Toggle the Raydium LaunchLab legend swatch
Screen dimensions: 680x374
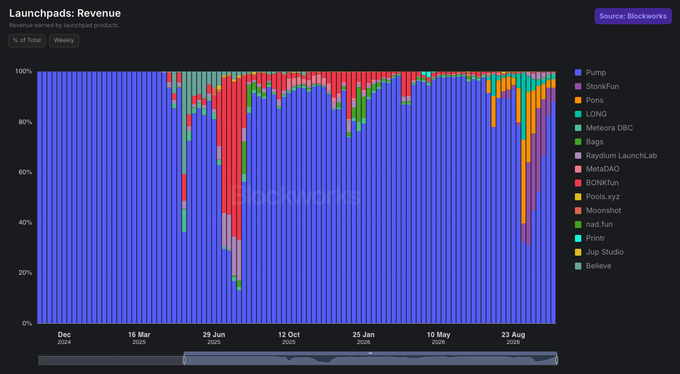pyautogui.click(x=578, y=155)
